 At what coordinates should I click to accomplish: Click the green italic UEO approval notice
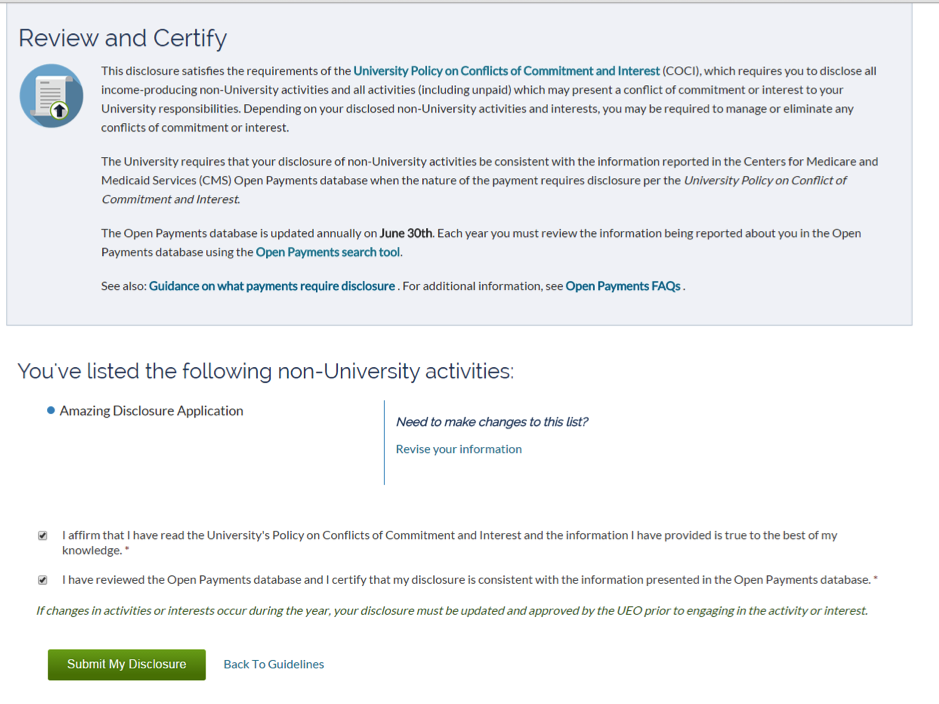click(452, 611)
